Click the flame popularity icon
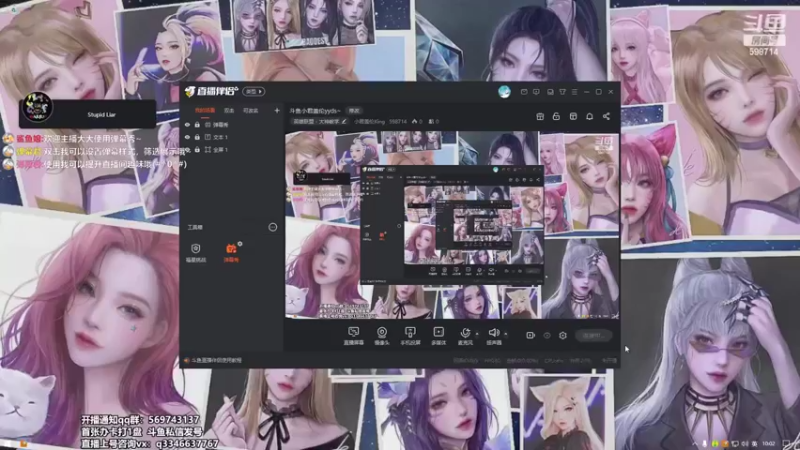This screenshot has height=450, width=800. (414, 122)
